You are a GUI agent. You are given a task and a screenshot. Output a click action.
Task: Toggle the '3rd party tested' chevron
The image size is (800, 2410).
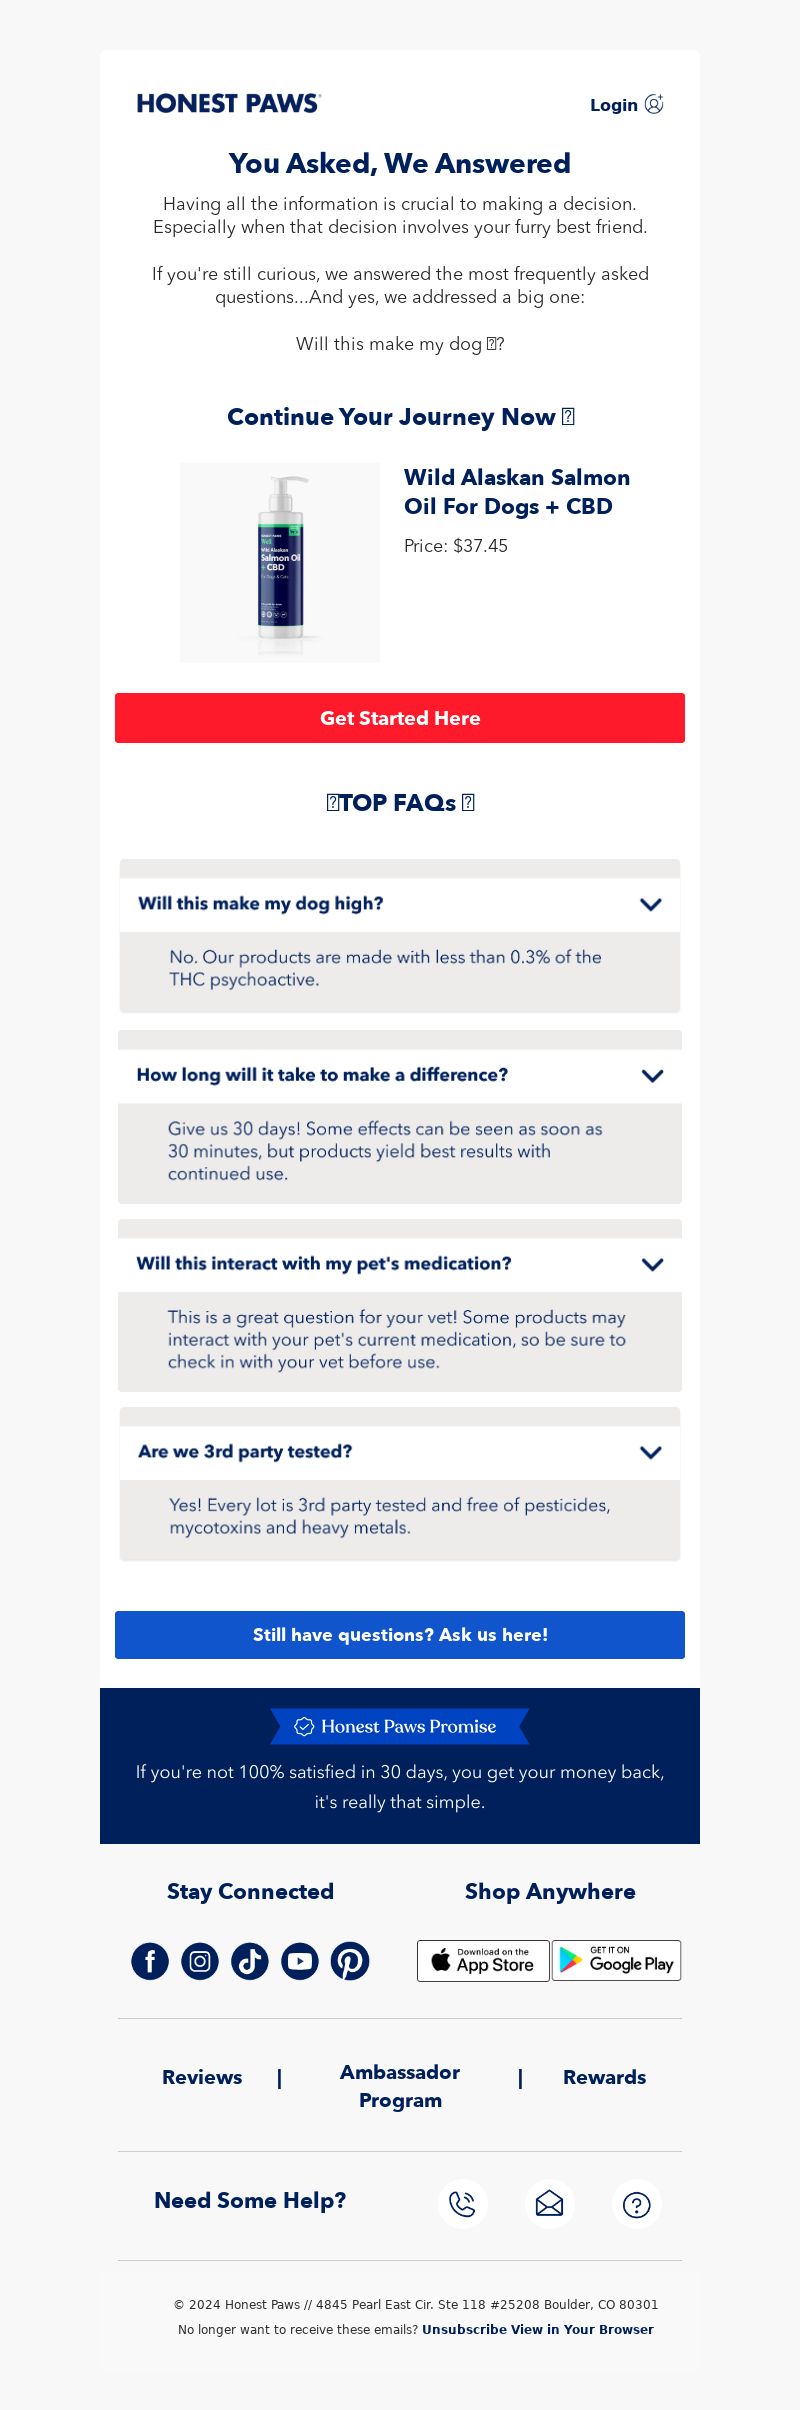point(651,1452)
